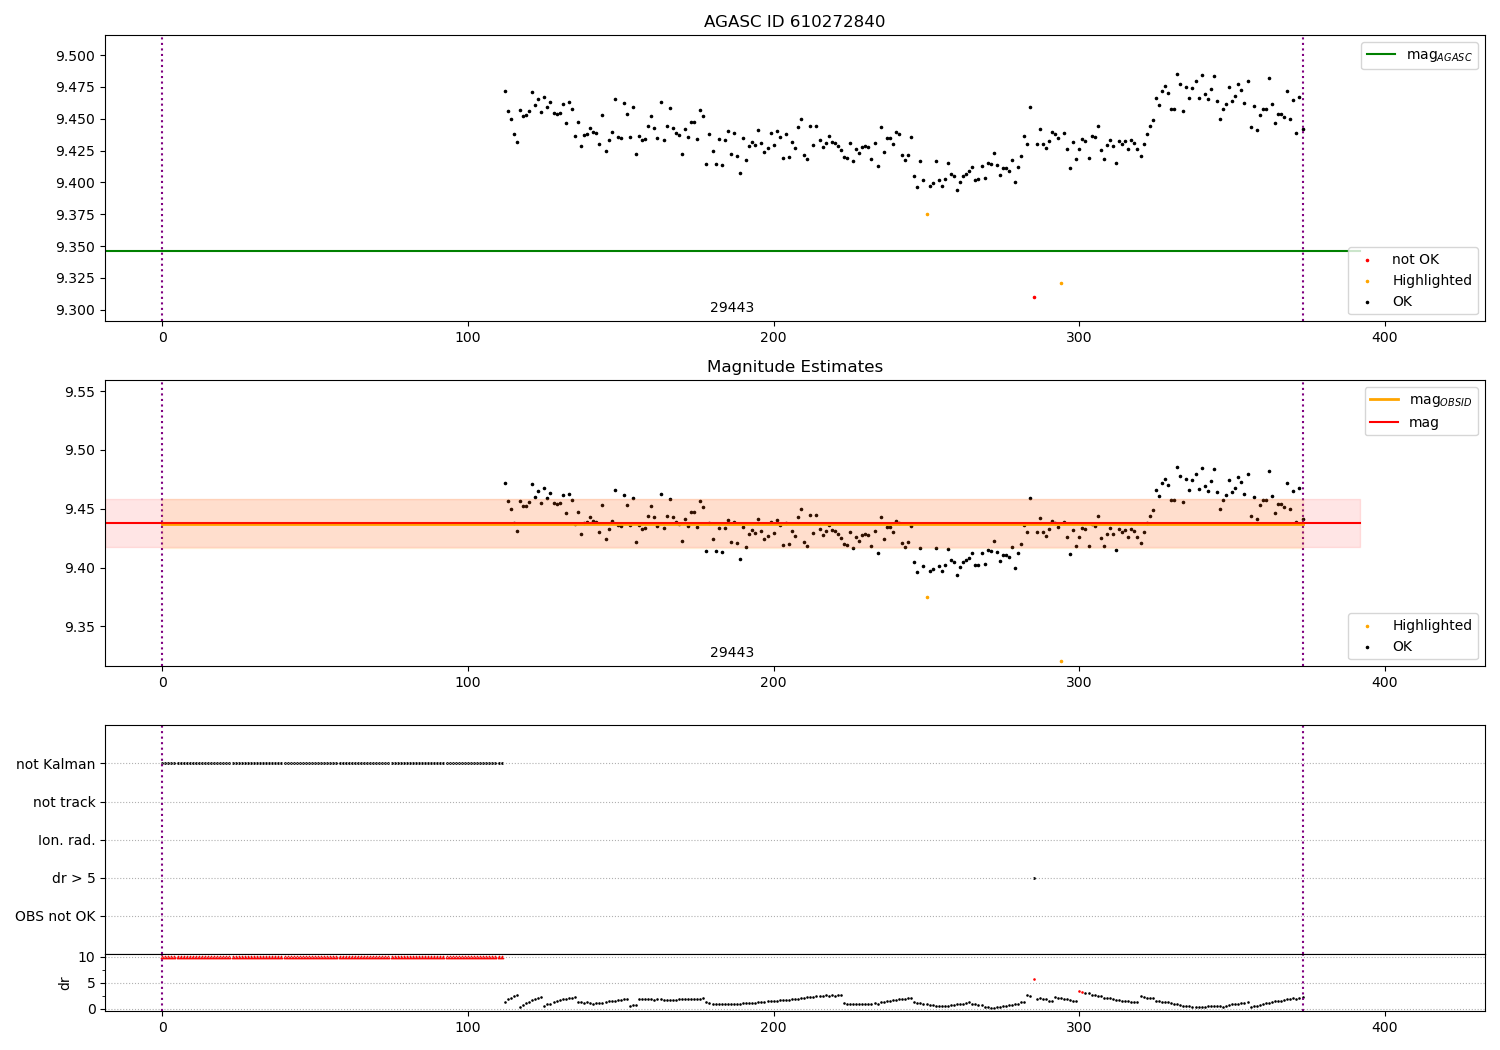Click the Highlighted legend entry in the top plot
Viewport: 1500px width, 1050px height.
click(1420, 281)
